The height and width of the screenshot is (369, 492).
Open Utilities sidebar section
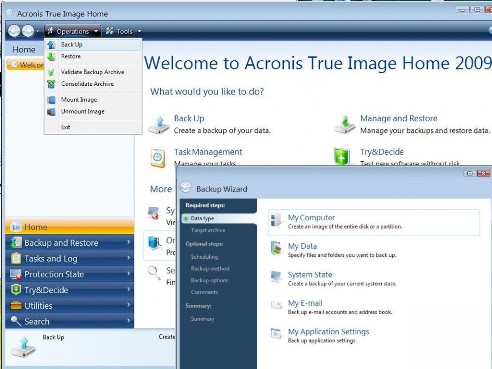[70, 305]
